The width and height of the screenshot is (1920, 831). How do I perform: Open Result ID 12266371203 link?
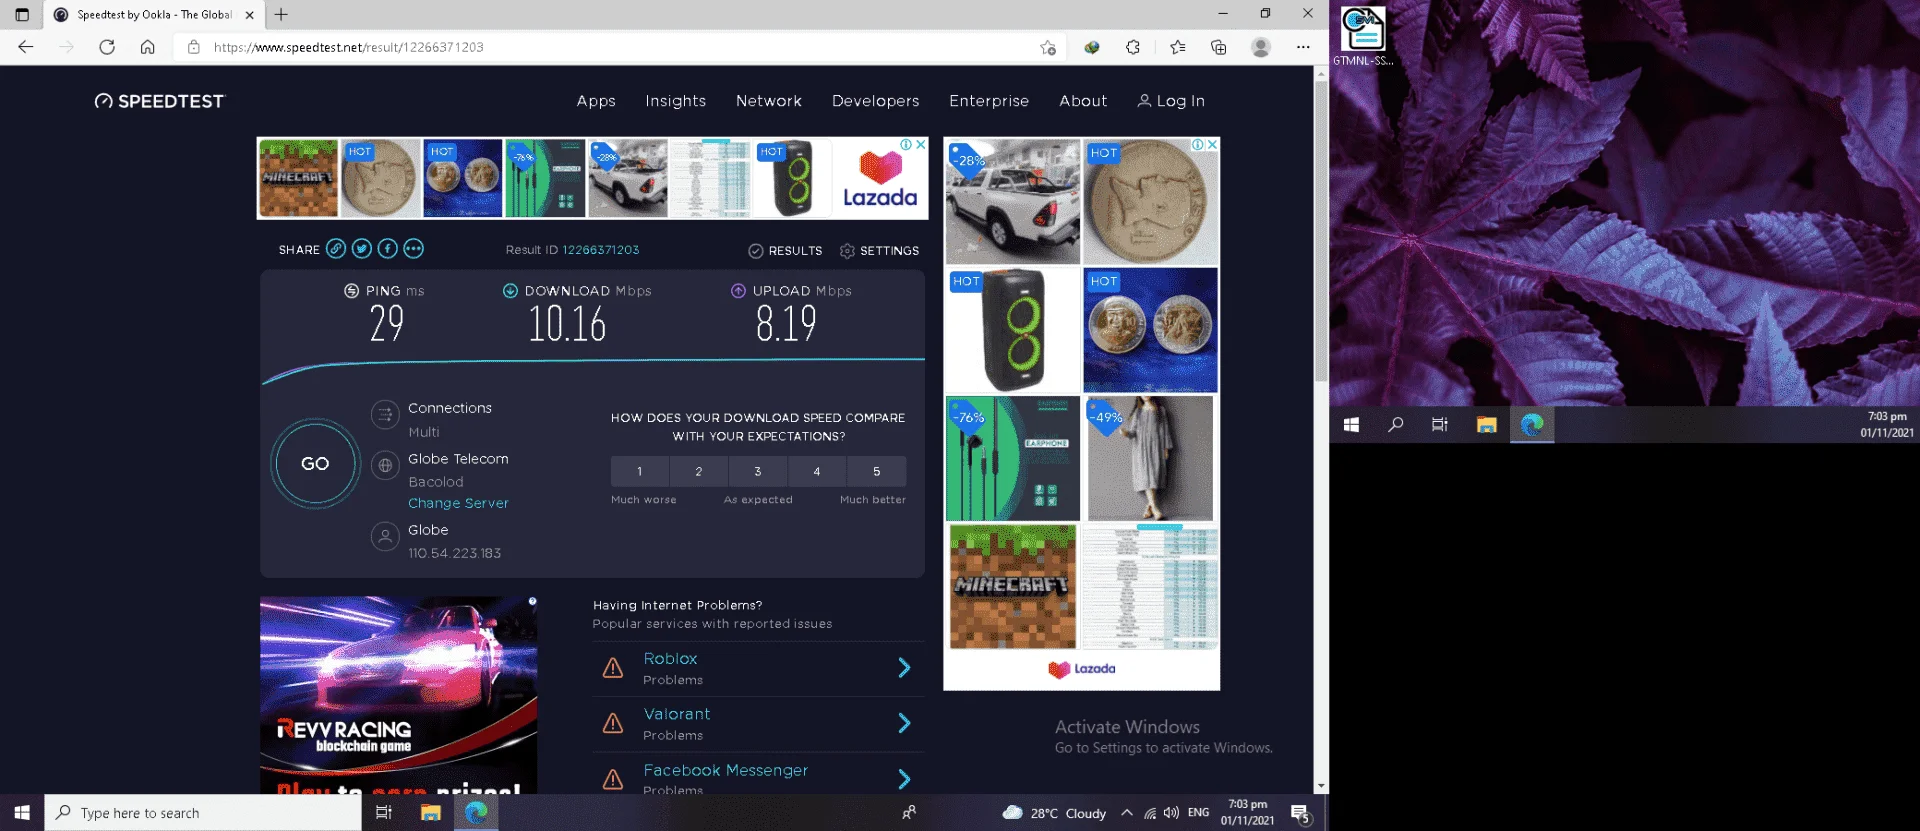click(600, 250)
